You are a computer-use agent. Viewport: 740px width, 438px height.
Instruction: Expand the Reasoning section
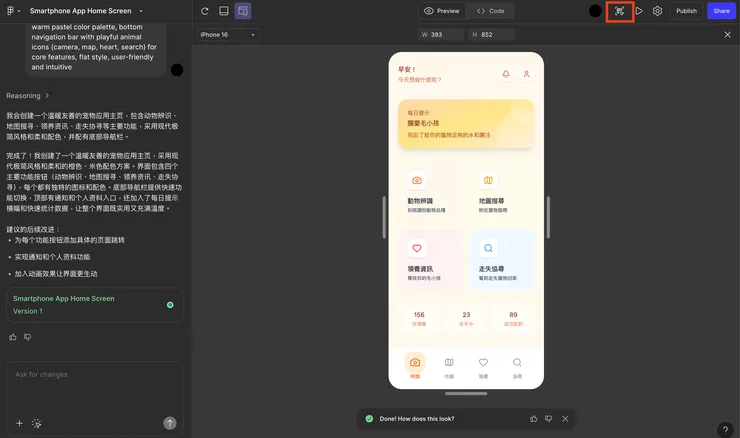[27, 96]
